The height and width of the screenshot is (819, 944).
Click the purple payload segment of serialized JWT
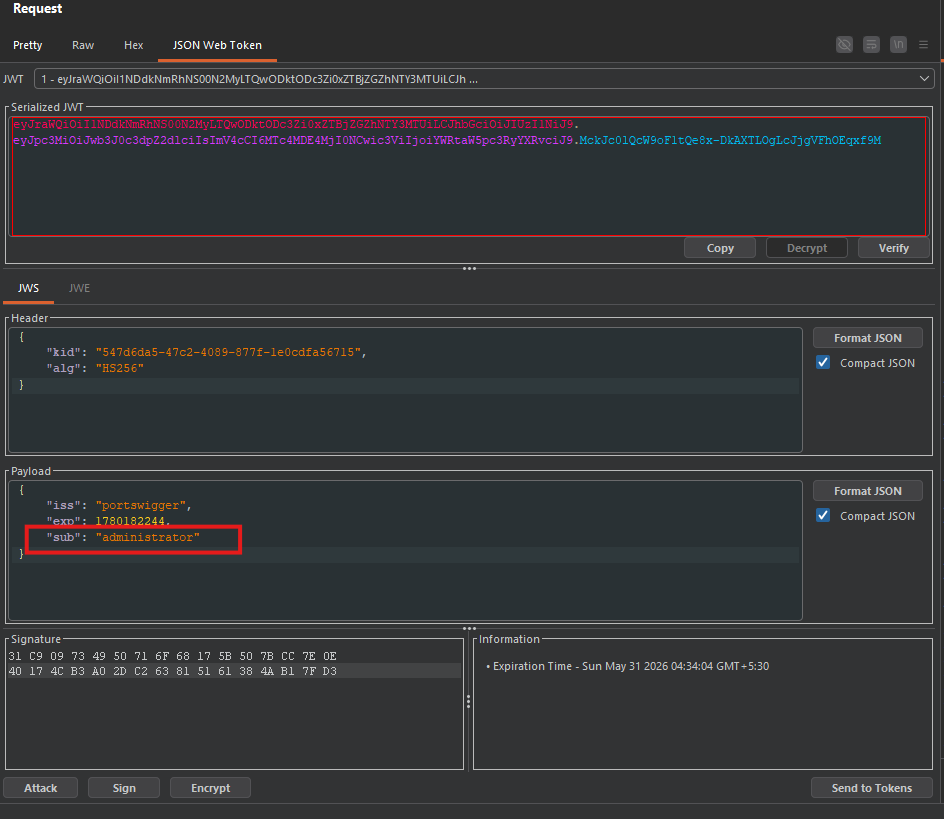(x=293, y=140)
